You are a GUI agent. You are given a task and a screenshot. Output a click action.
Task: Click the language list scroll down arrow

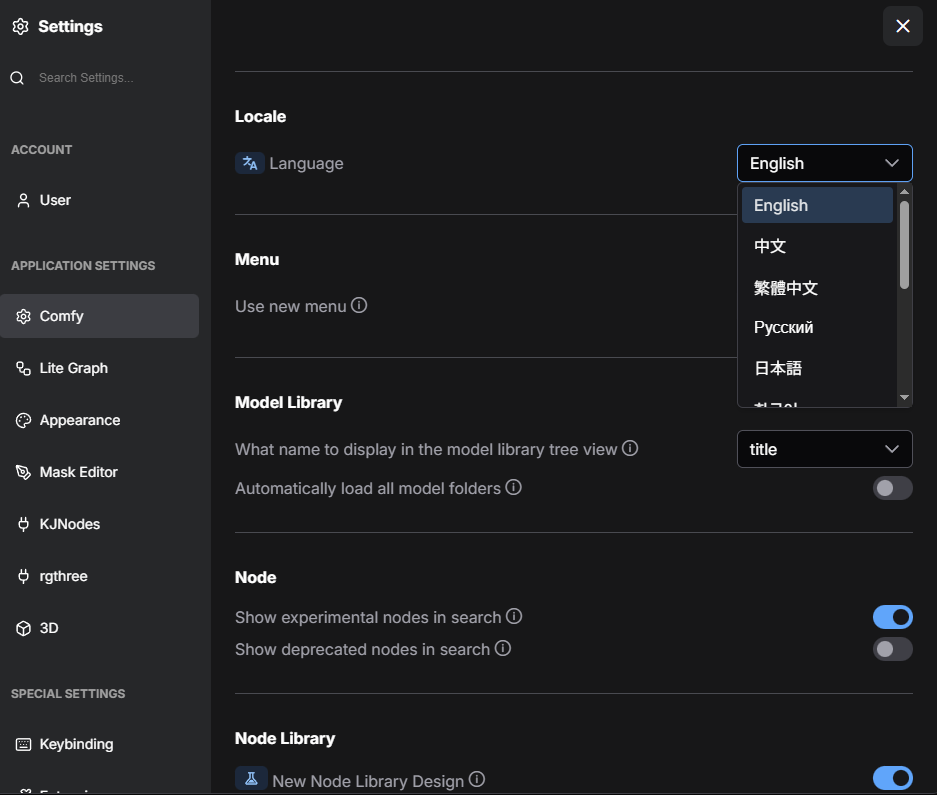pos(904,398)
